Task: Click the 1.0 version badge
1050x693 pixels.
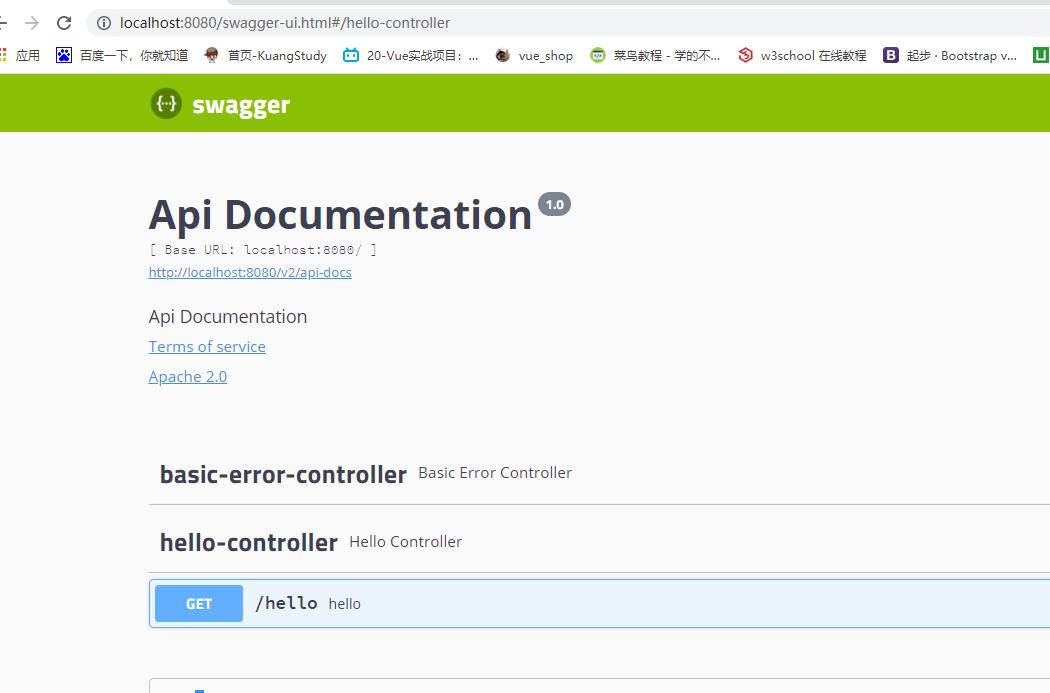Action: pos(554,205)
